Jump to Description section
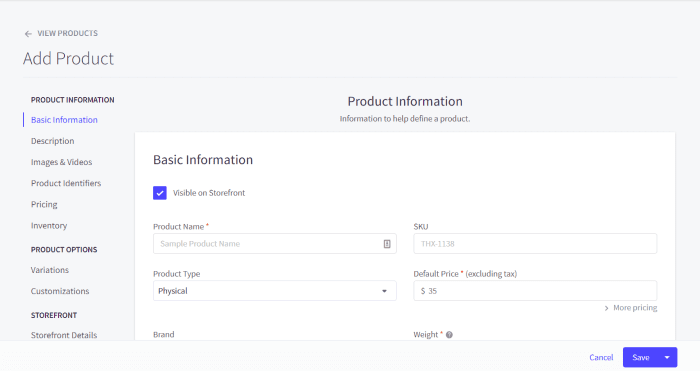Image resolution: width=700 pixels, height=371 pixels. tap(53, 141)
